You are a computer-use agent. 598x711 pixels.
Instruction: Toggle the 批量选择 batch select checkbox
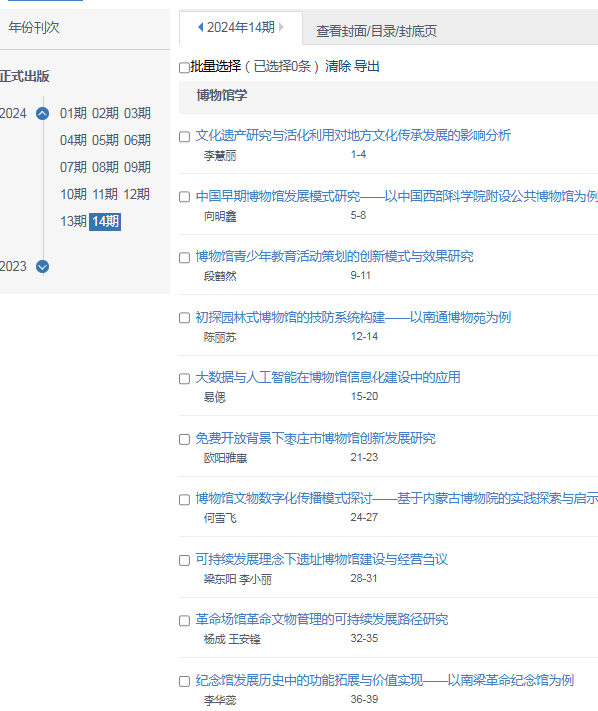[x=184, y=68]
